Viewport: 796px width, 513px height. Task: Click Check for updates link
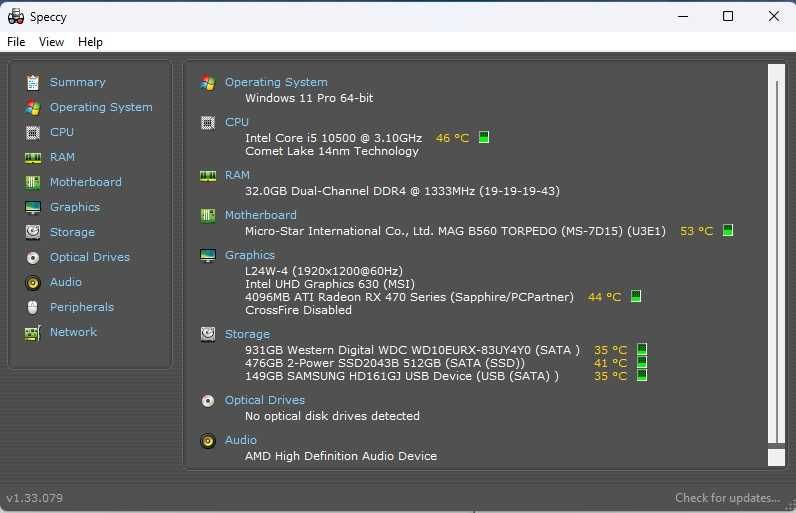pos(727,498)
